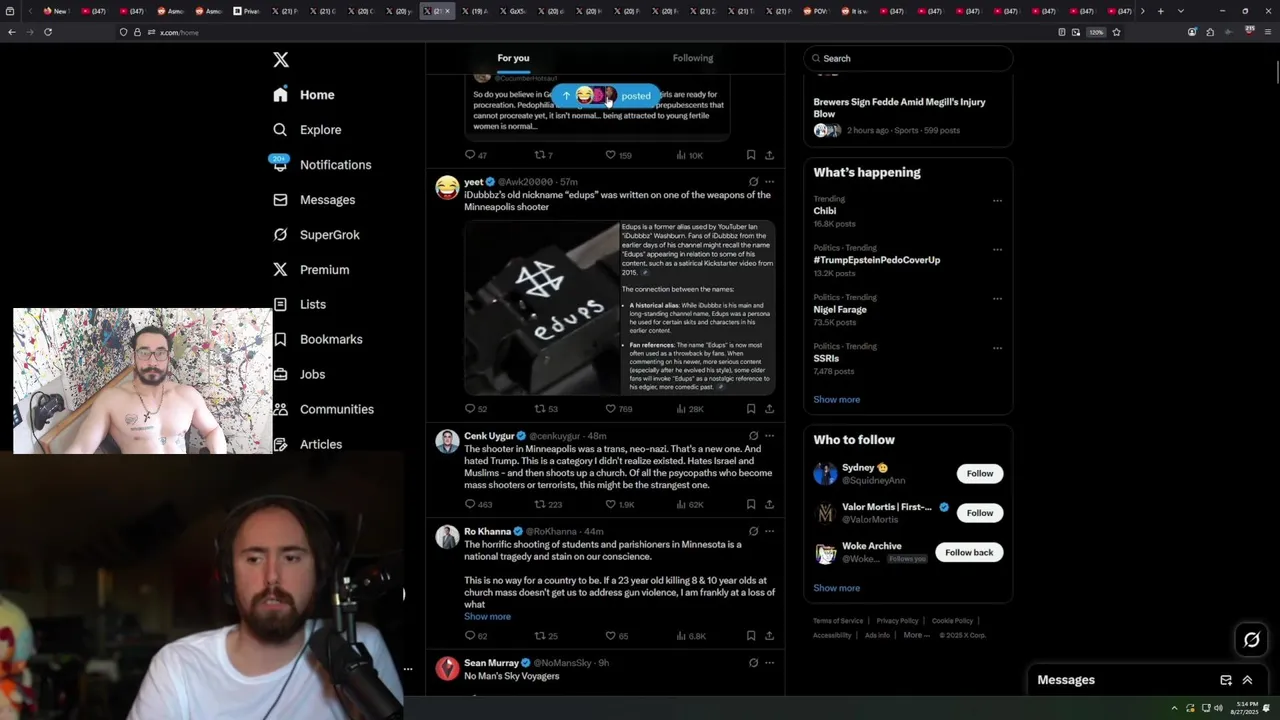Viewport: 1280px width, 720px height.
Task: Follow Valor Mortis
Action: 980,513
